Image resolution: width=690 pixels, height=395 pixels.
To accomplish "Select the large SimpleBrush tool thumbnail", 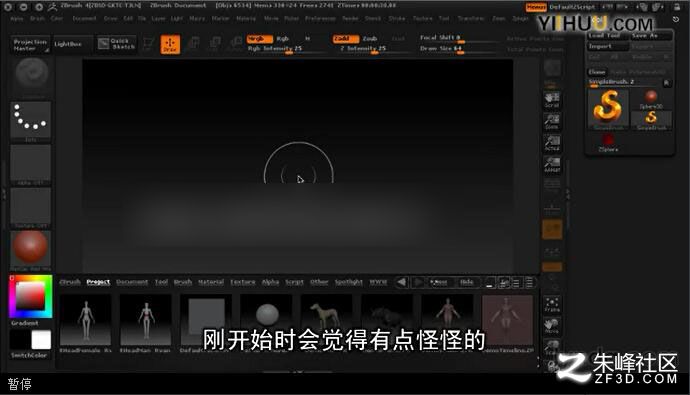I will click(x=609, y=109).
